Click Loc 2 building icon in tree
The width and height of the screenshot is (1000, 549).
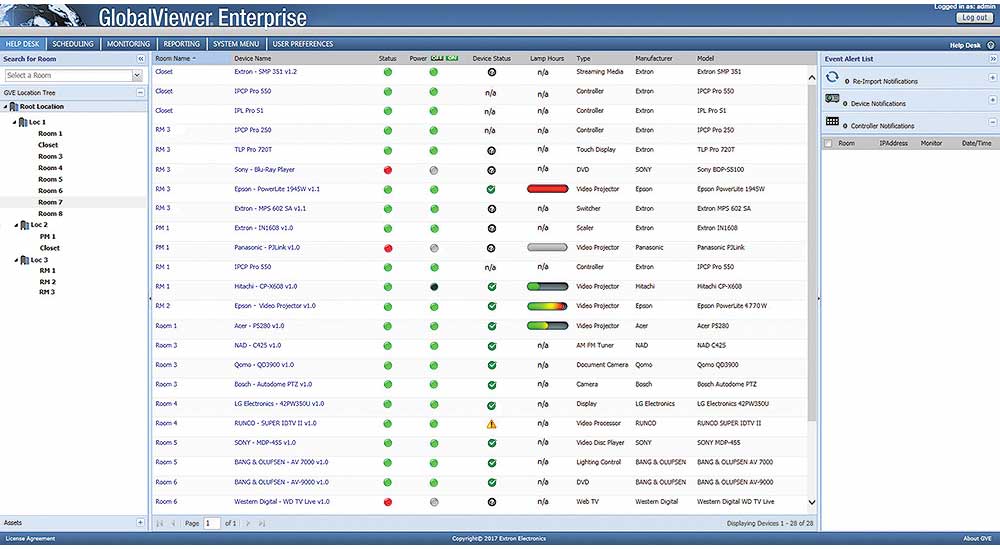point(25,225)
